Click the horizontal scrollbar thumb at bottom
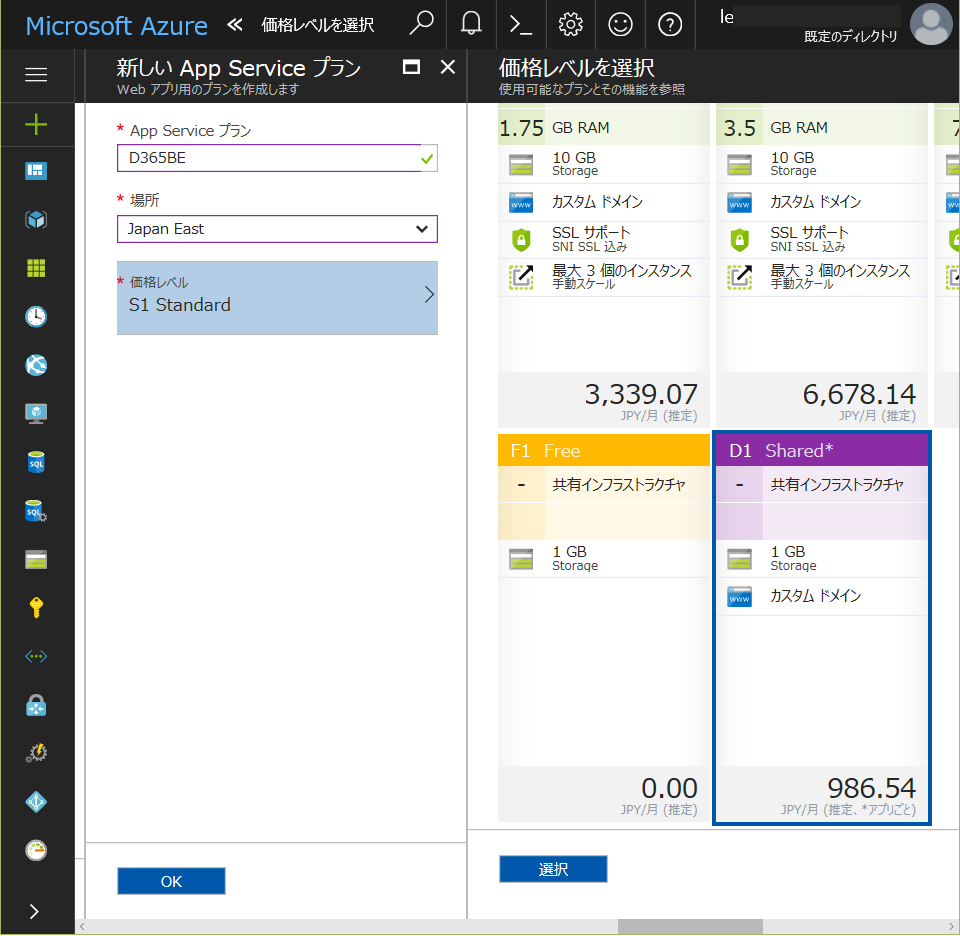This screenshot has height=936, width=960. pos(690,926)
